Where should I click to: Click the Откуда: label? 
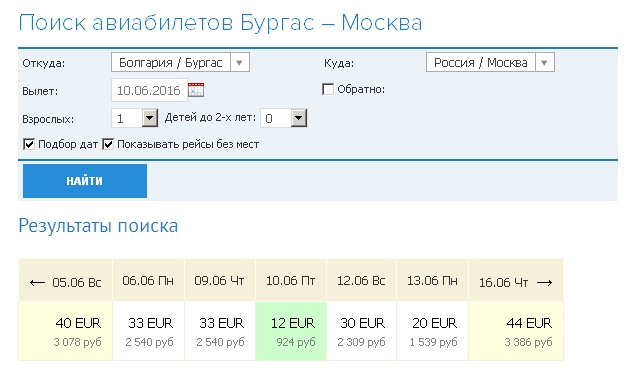click(44, 63)
